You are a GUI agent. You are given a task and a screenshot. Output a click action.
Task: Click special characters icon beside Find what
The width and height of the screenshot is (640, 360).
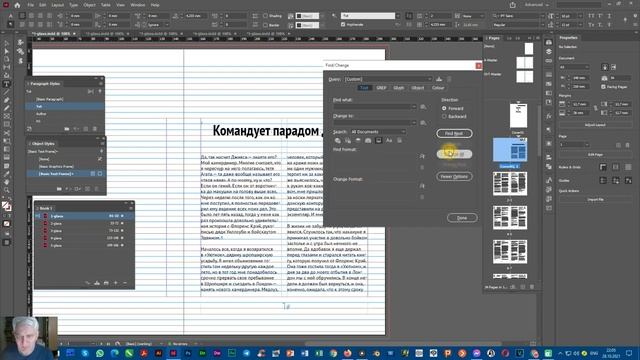coord(423,107)
